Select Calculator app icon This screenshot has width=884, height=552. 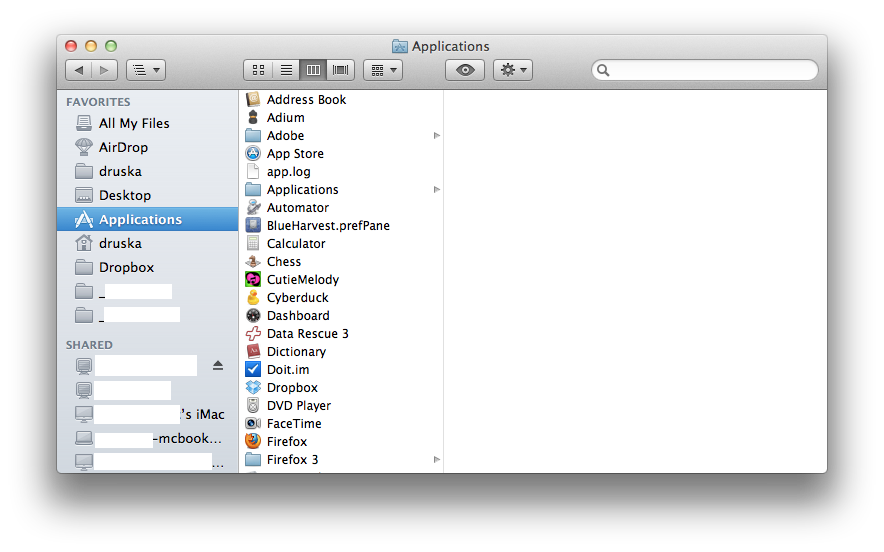pyautogui.click(x=253, y=244)
